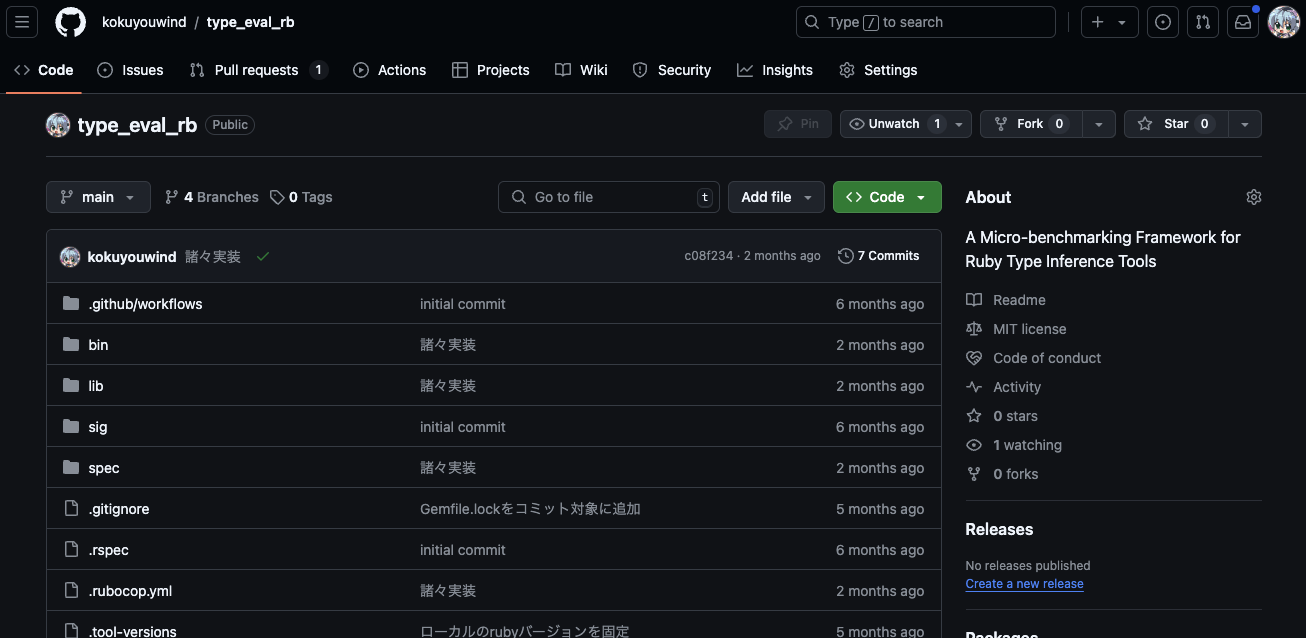Image resolution: width=1306 pixels, height=638 pixels.
Task: Expand the Star lists dropdown arrow
Action: (1245, 124)
